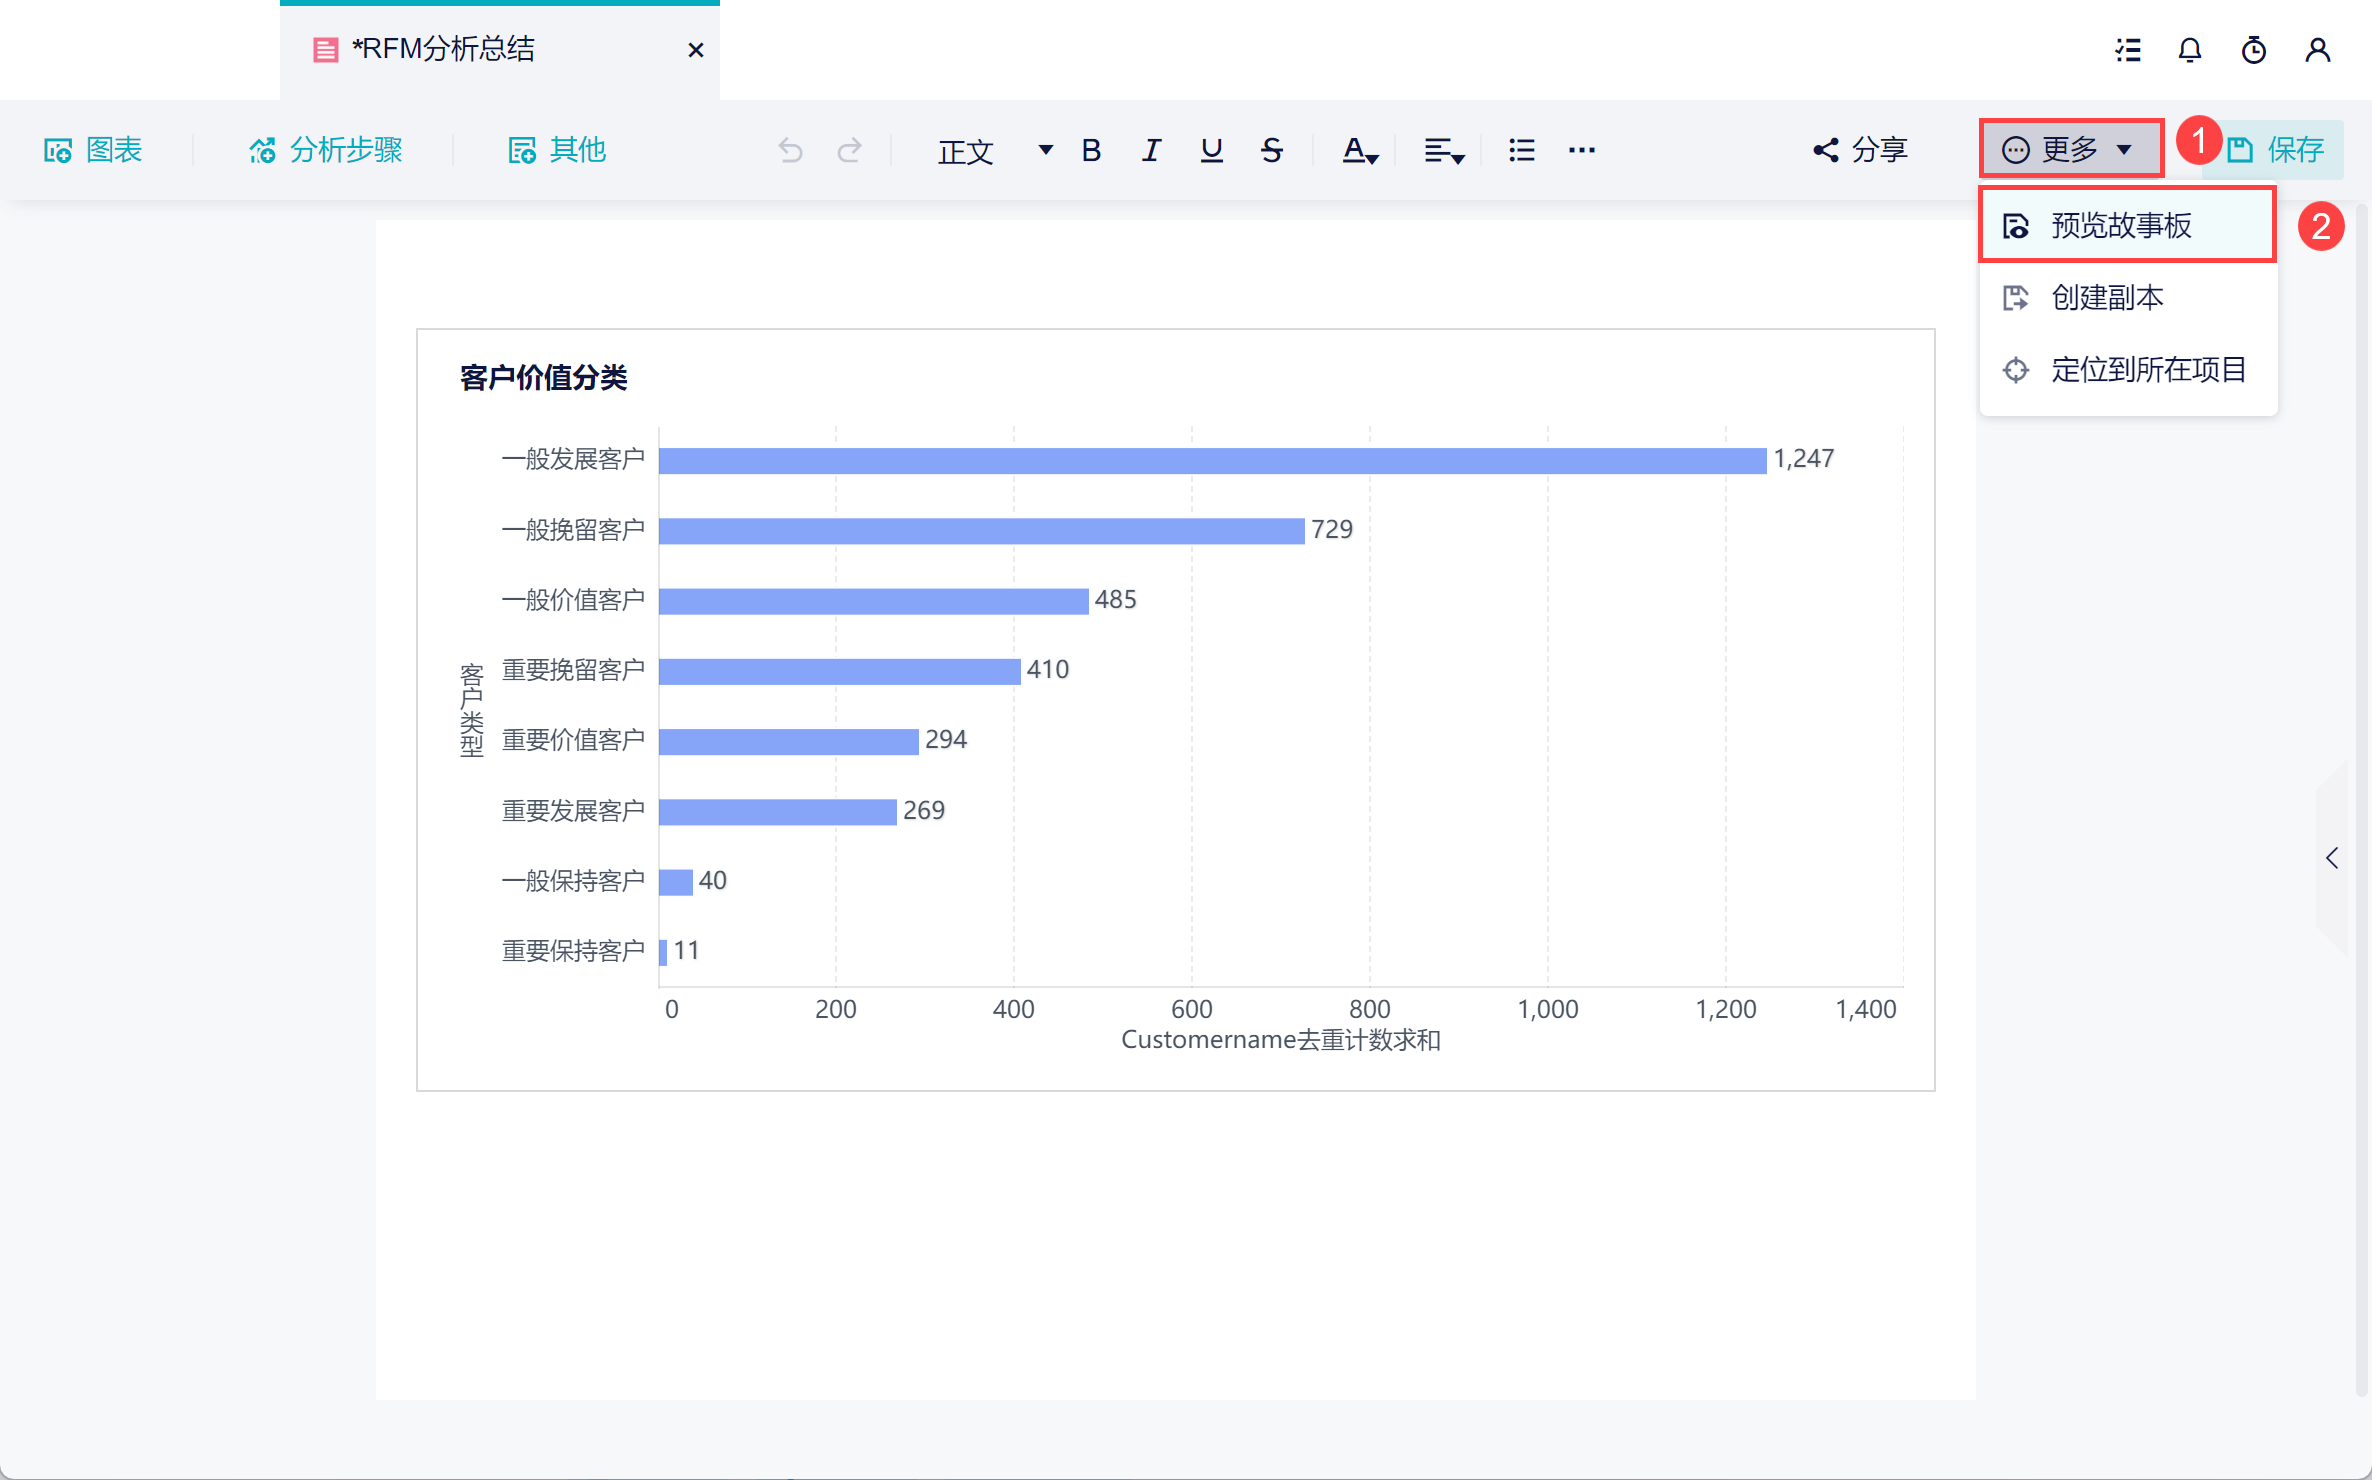
Task: Open the timer clock icon
Action: coord(2253,50)
